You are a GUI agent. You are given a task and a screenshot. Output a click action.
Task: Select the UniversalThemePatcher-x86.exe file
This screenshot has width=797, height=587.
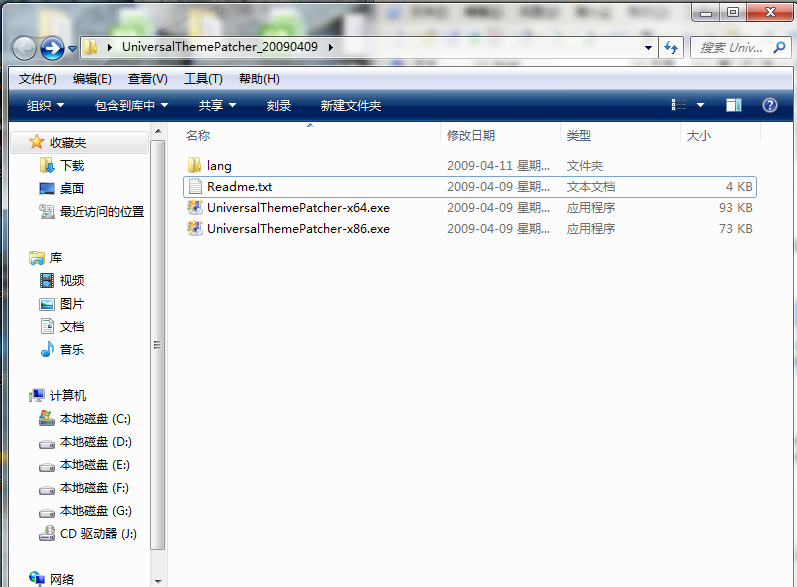tap(297, 229)
